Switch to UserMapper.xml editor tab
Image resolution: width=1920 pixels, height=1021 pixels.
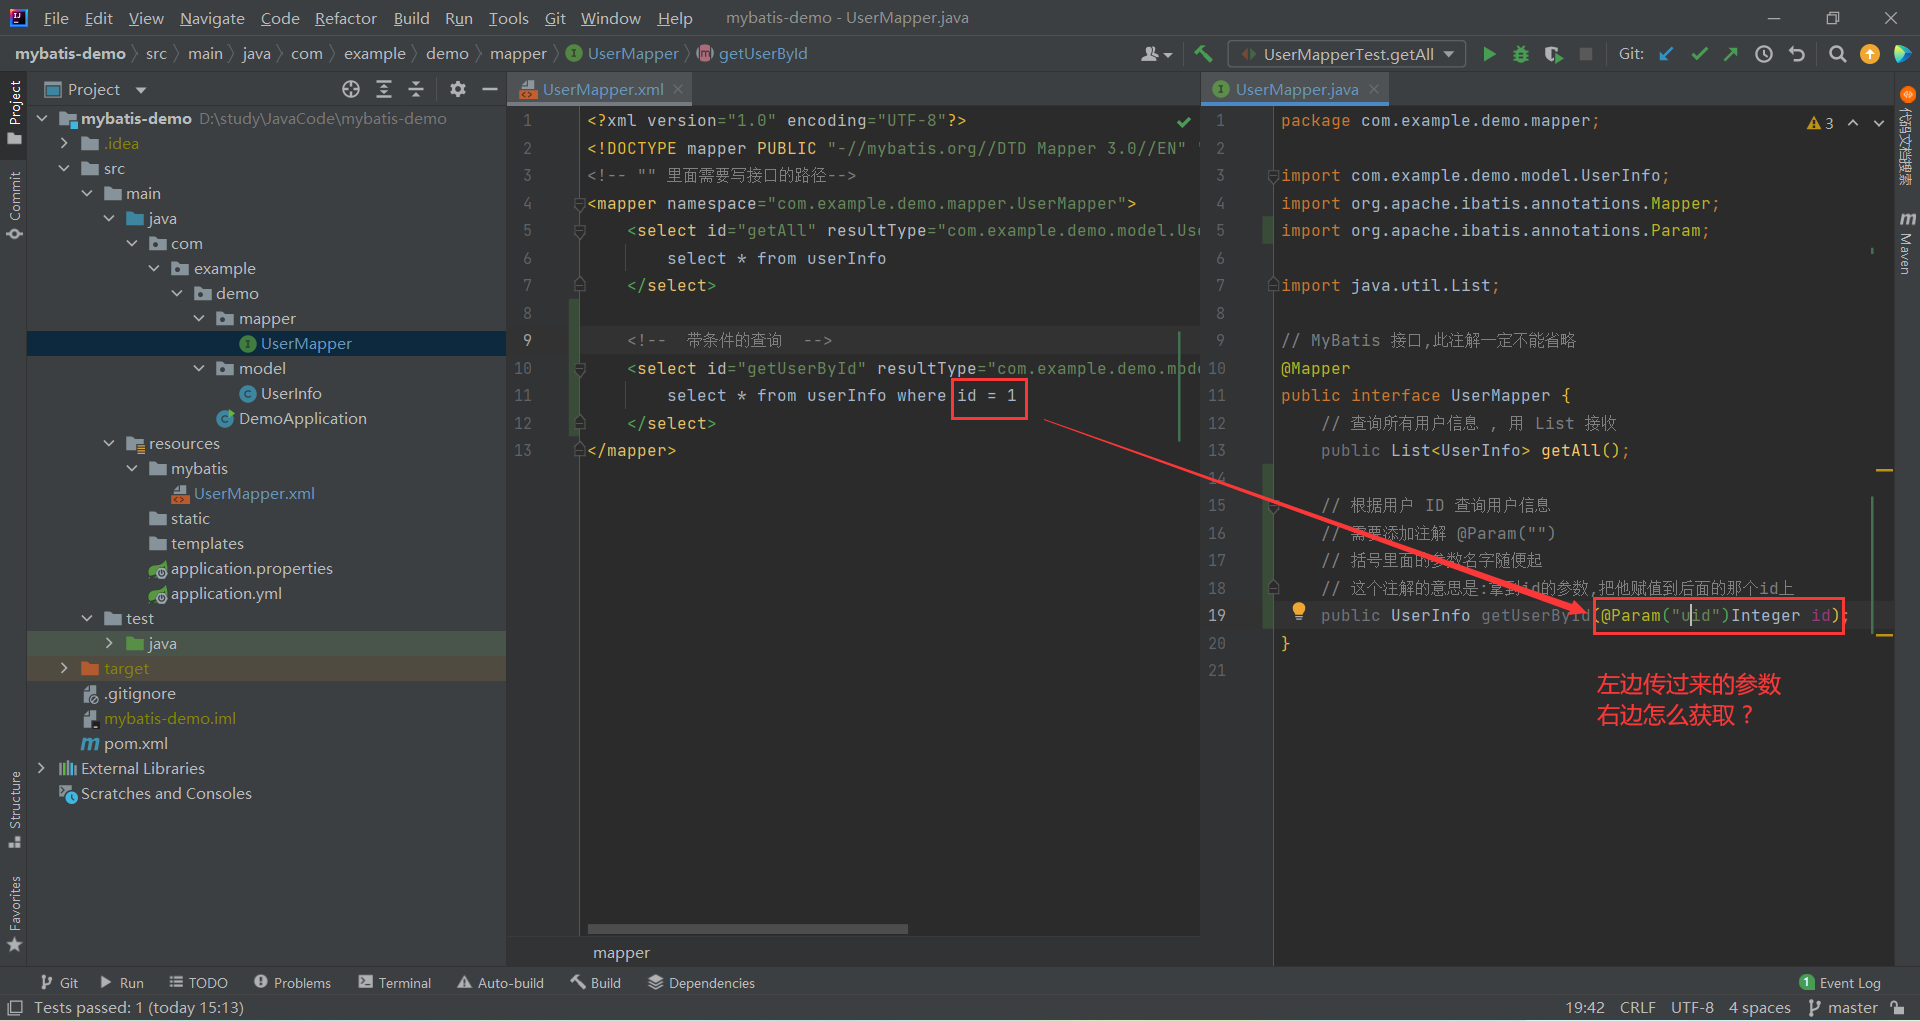pos(602,89)
